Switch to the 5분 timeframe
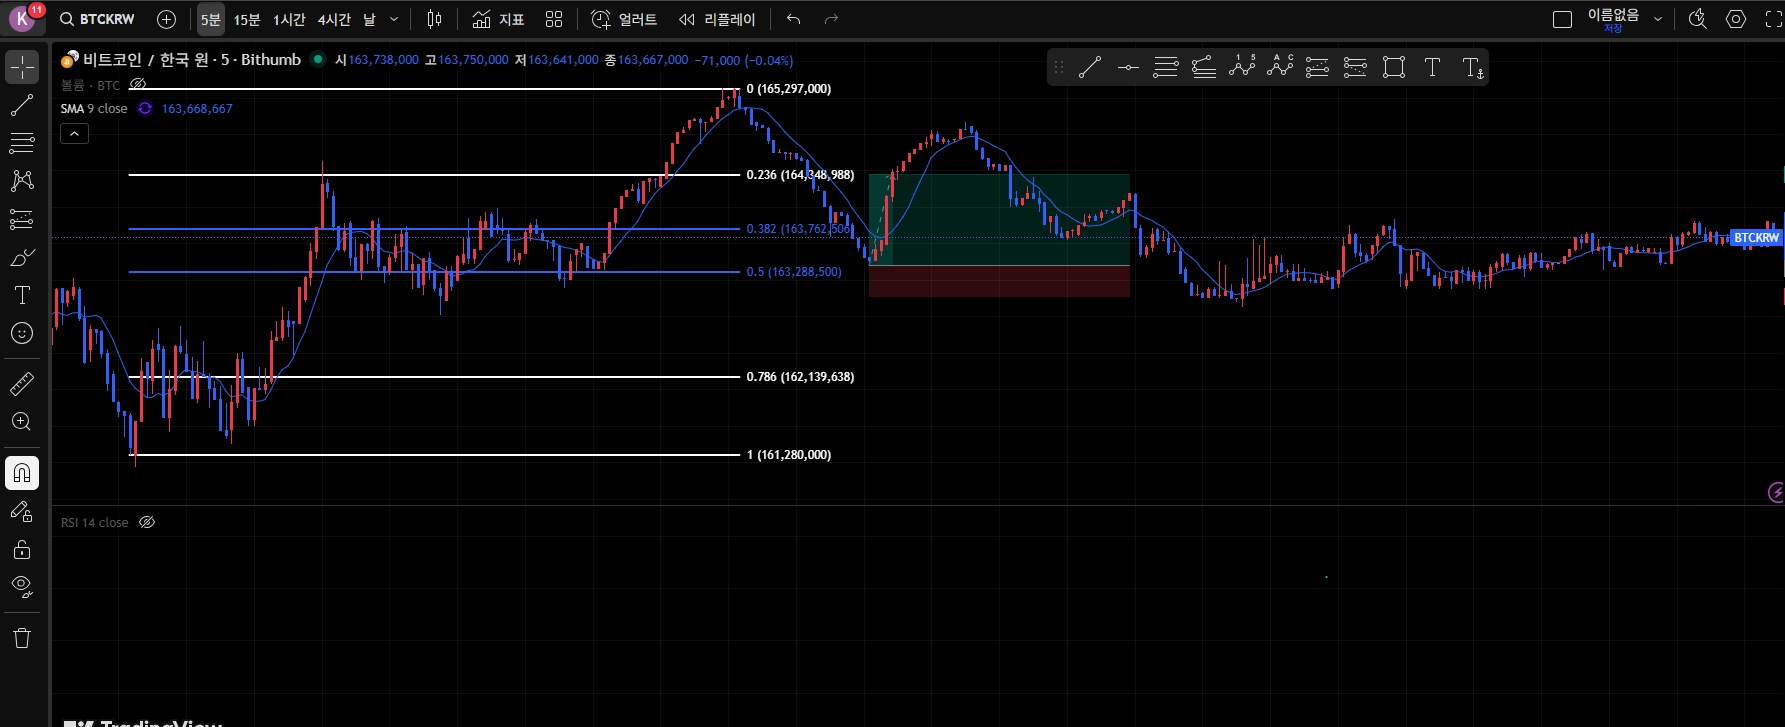The image size is (1785, 727). pyautogui.click(x=210, y=19)
